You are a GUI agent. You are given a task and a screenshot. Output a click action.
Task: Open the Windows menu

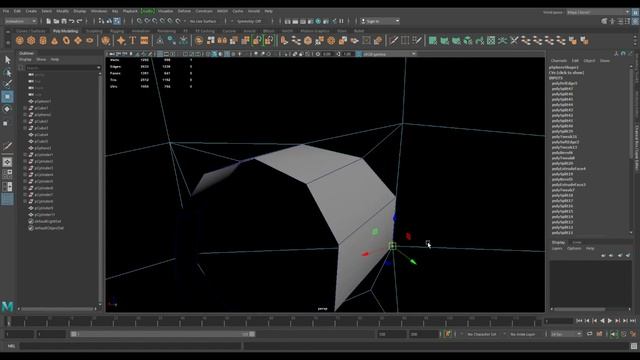point(99,11)
